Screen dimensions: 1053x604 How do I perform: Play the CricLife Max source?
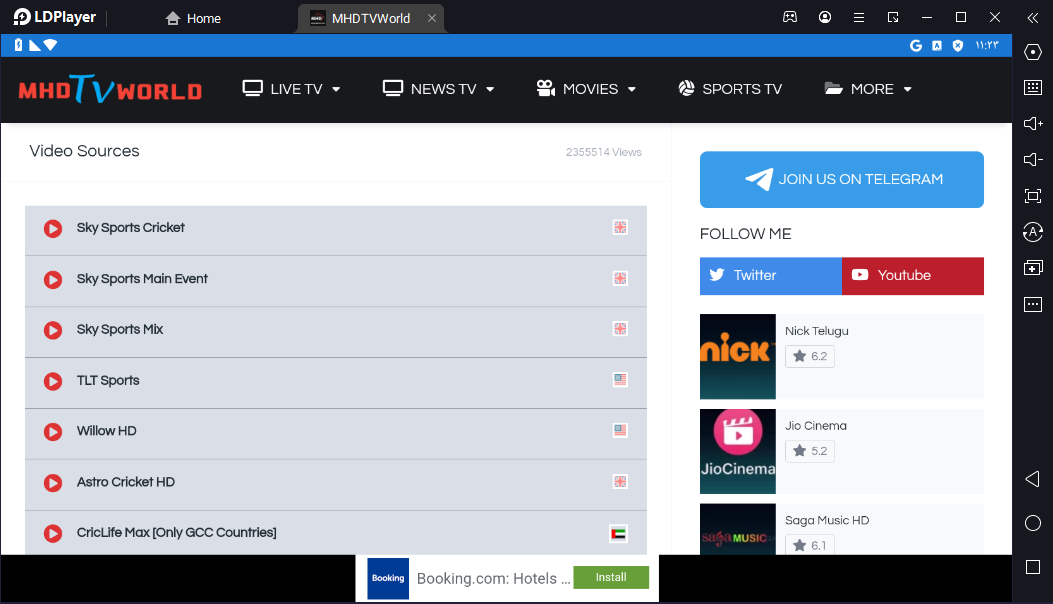click(x=336, y=533)
